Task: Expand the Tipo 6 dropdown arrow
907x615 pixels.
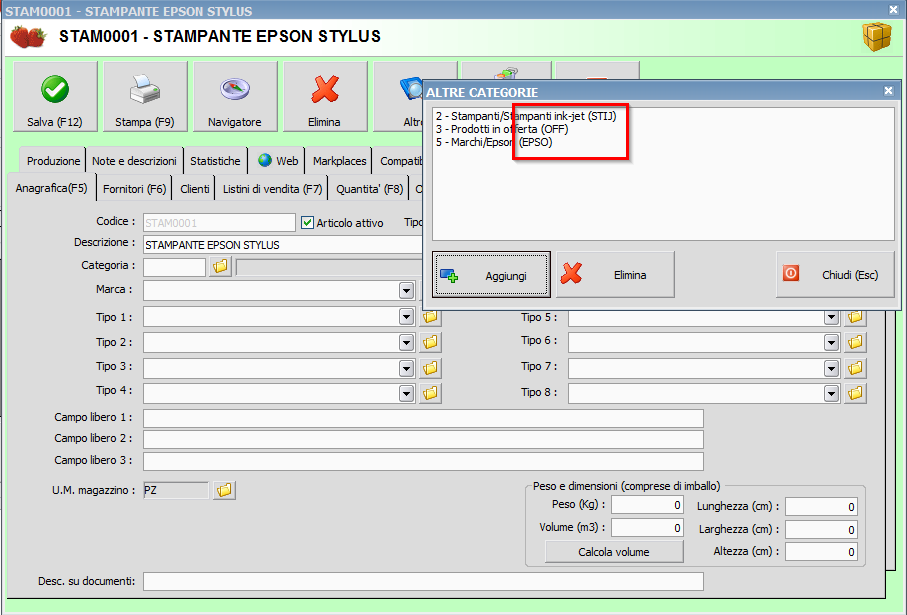Action: click(x=831, y=343)
